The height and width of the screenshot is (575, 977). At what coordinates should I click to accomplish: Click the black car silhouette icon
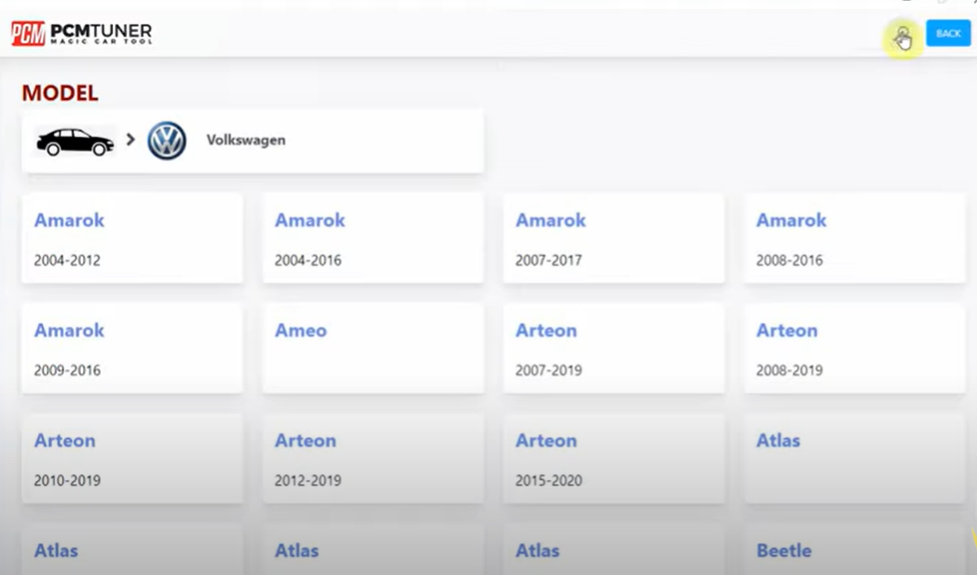(x=74, y=142)
